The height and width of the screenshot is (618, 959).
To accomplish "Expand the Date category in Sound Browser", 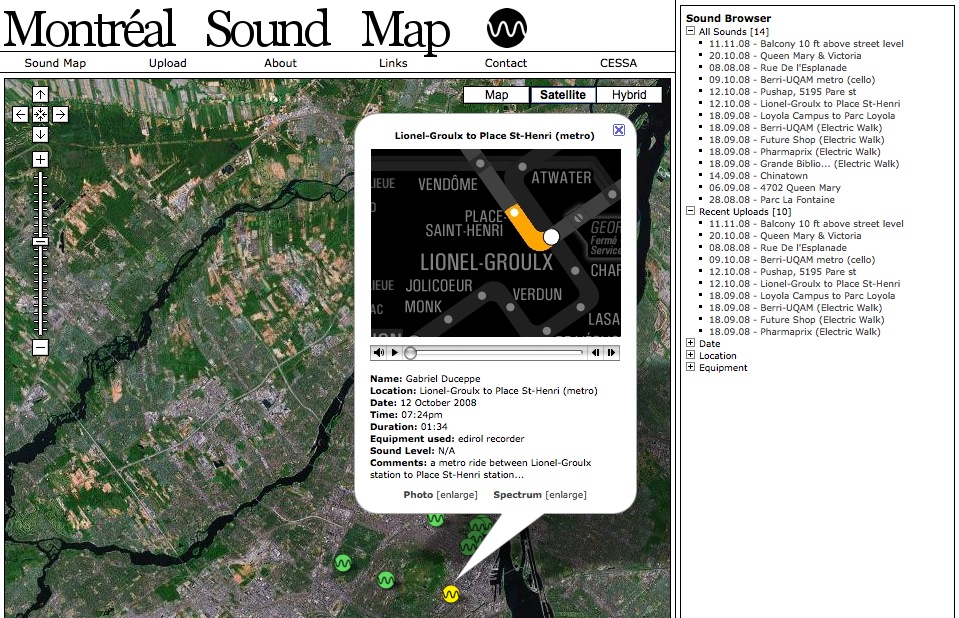I will 690,343.
